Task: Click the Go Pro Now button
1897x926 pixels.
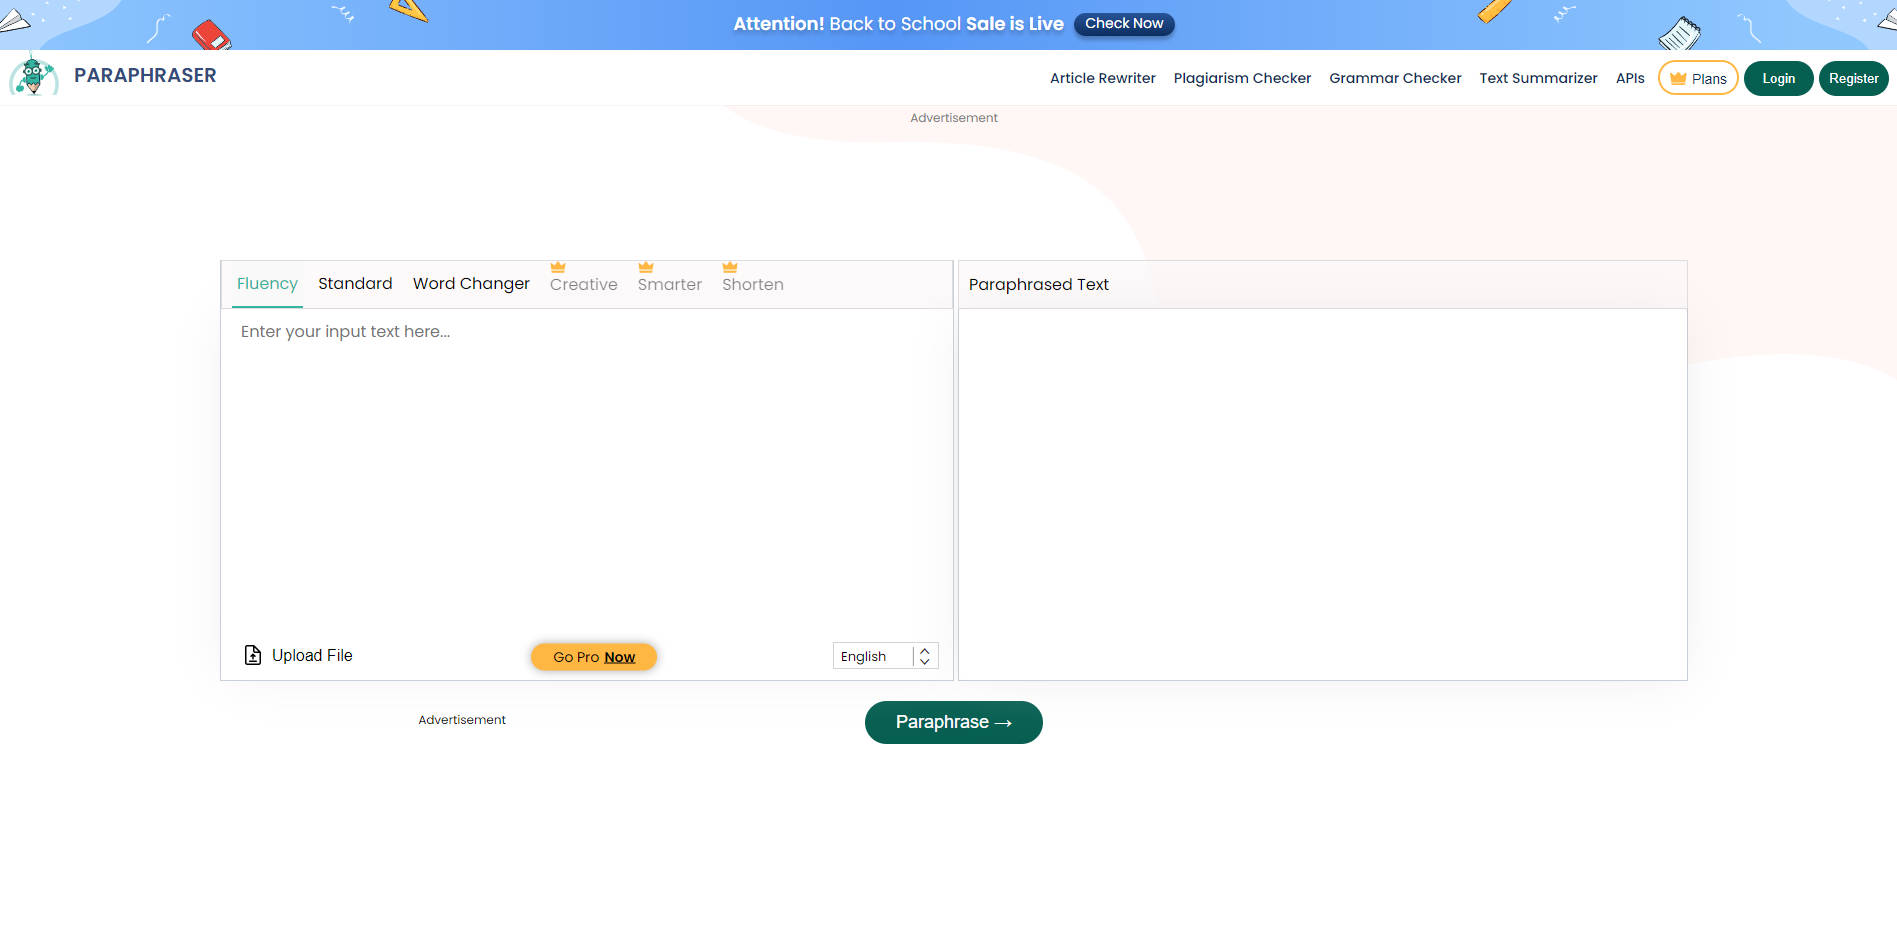Action: pyautogui.click(x=594, y=657)
